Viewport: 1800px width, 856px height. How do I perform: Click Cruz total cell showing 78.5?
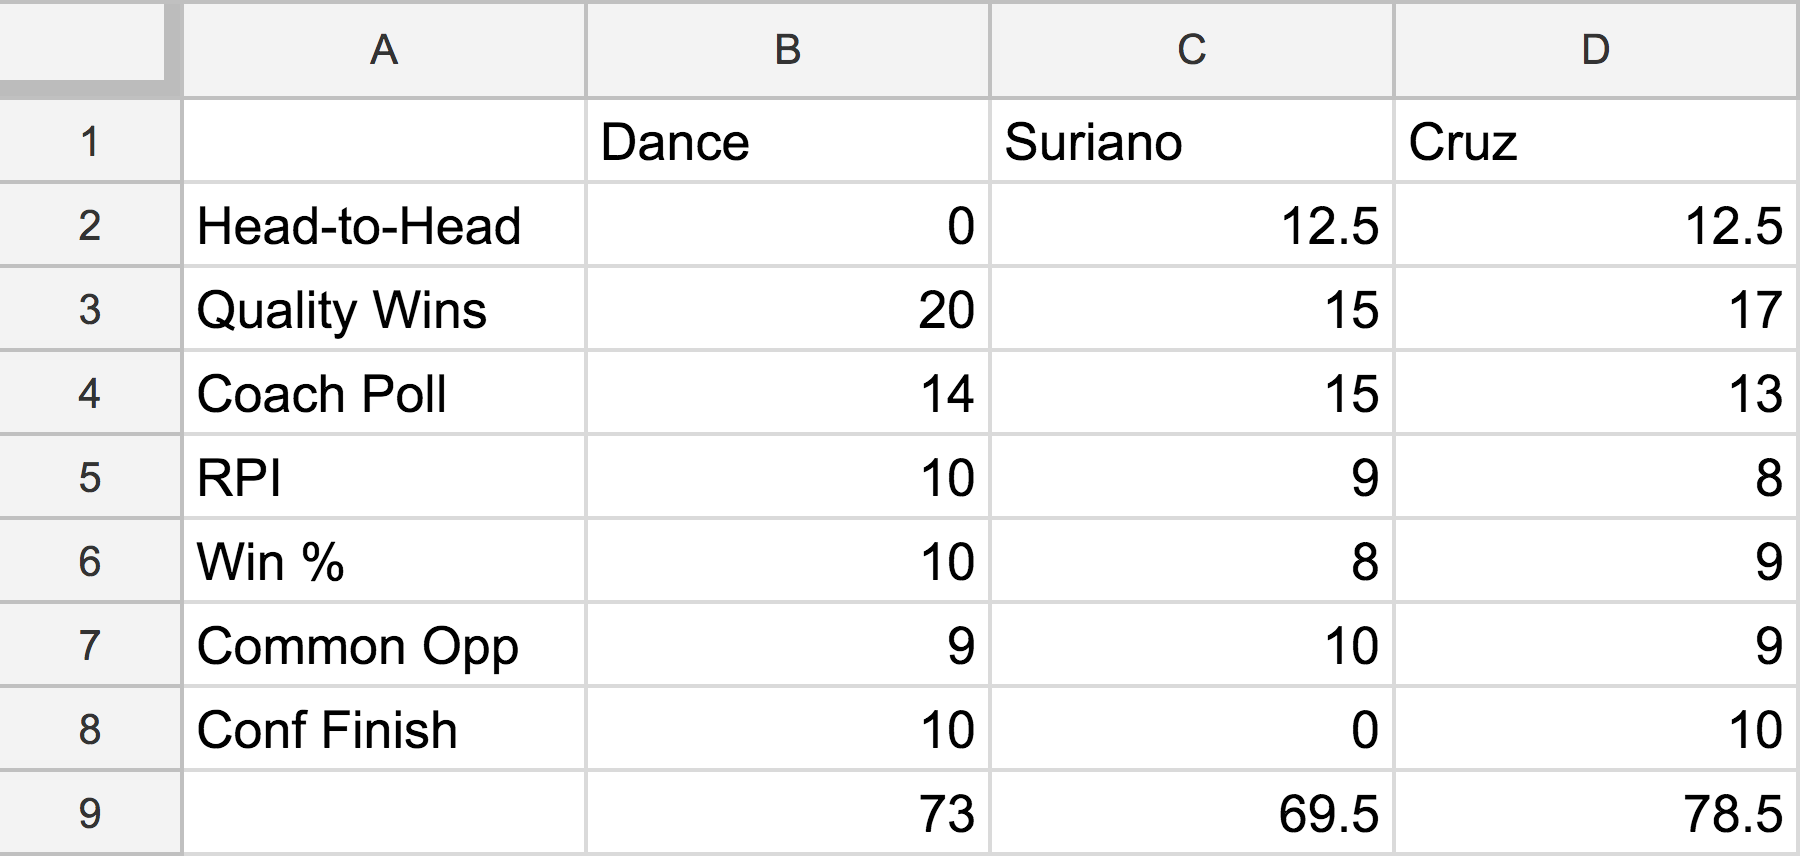[1597, 813]
